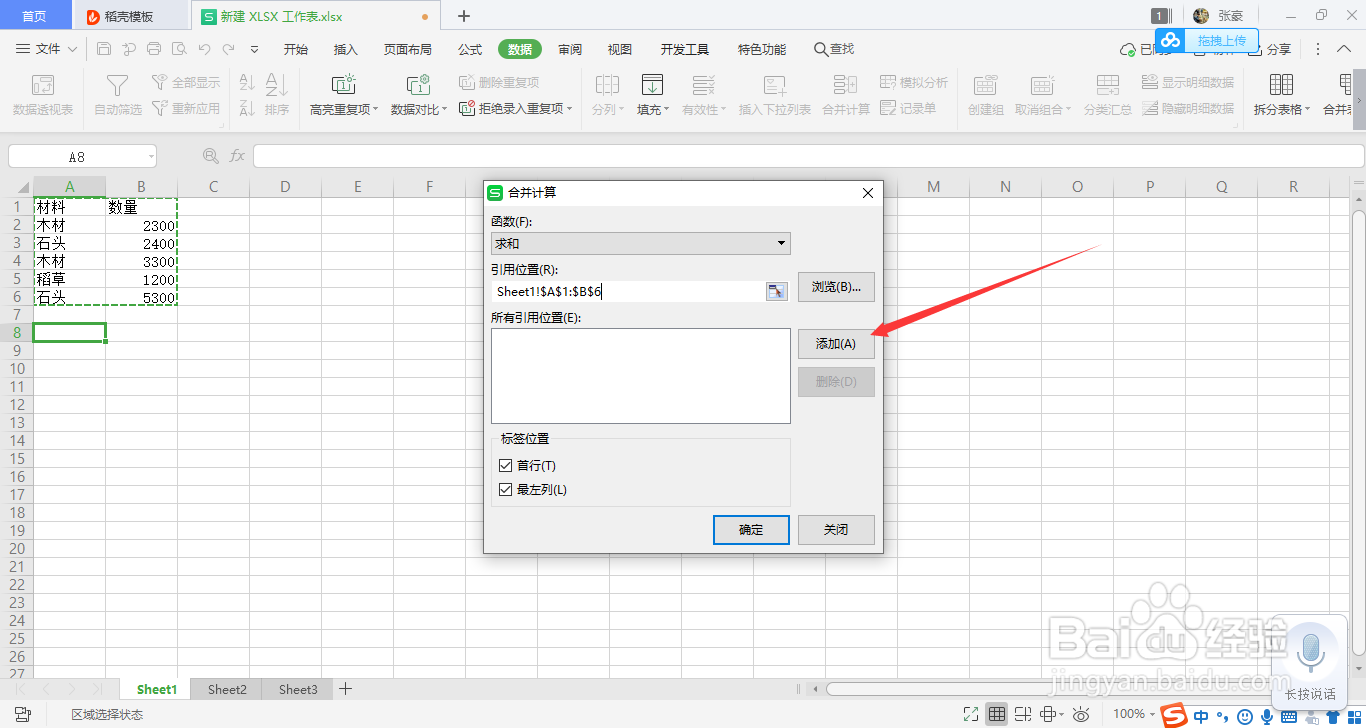Click the new tab plus icon

coord(464,16)
